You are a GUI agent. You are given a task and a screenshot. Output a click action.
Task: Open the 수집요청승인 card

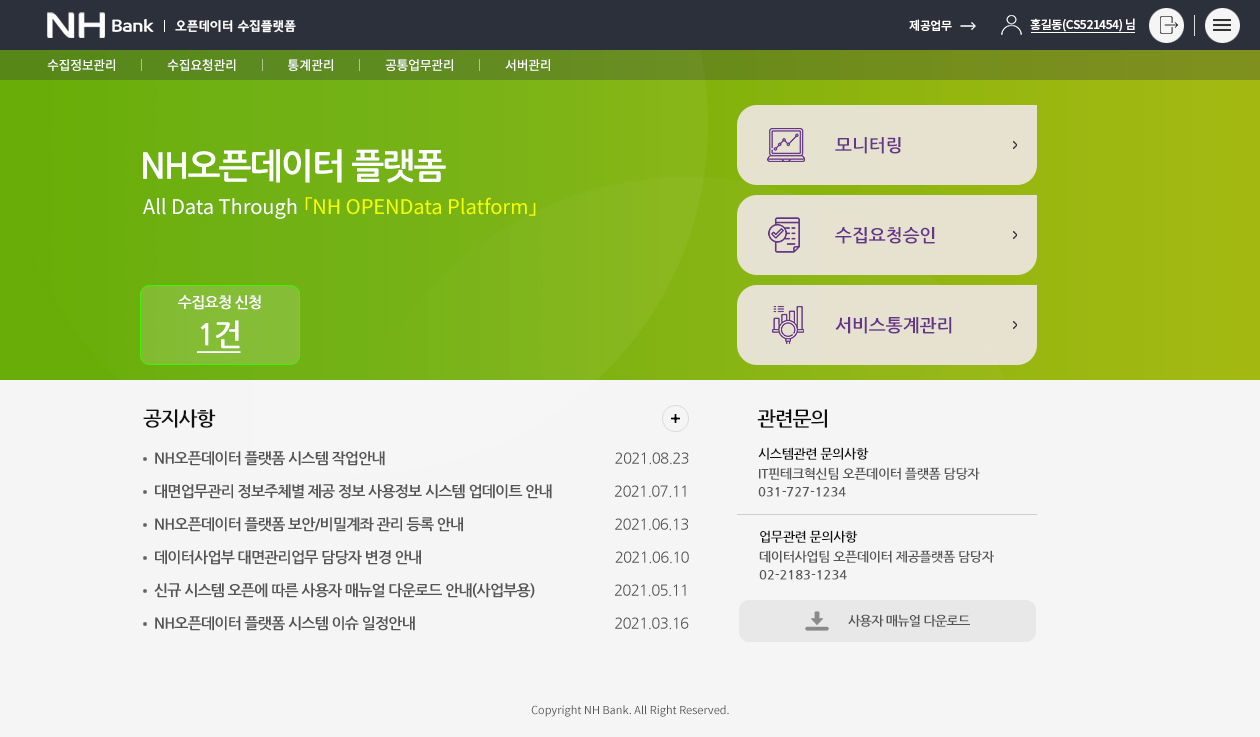[887, 235]
